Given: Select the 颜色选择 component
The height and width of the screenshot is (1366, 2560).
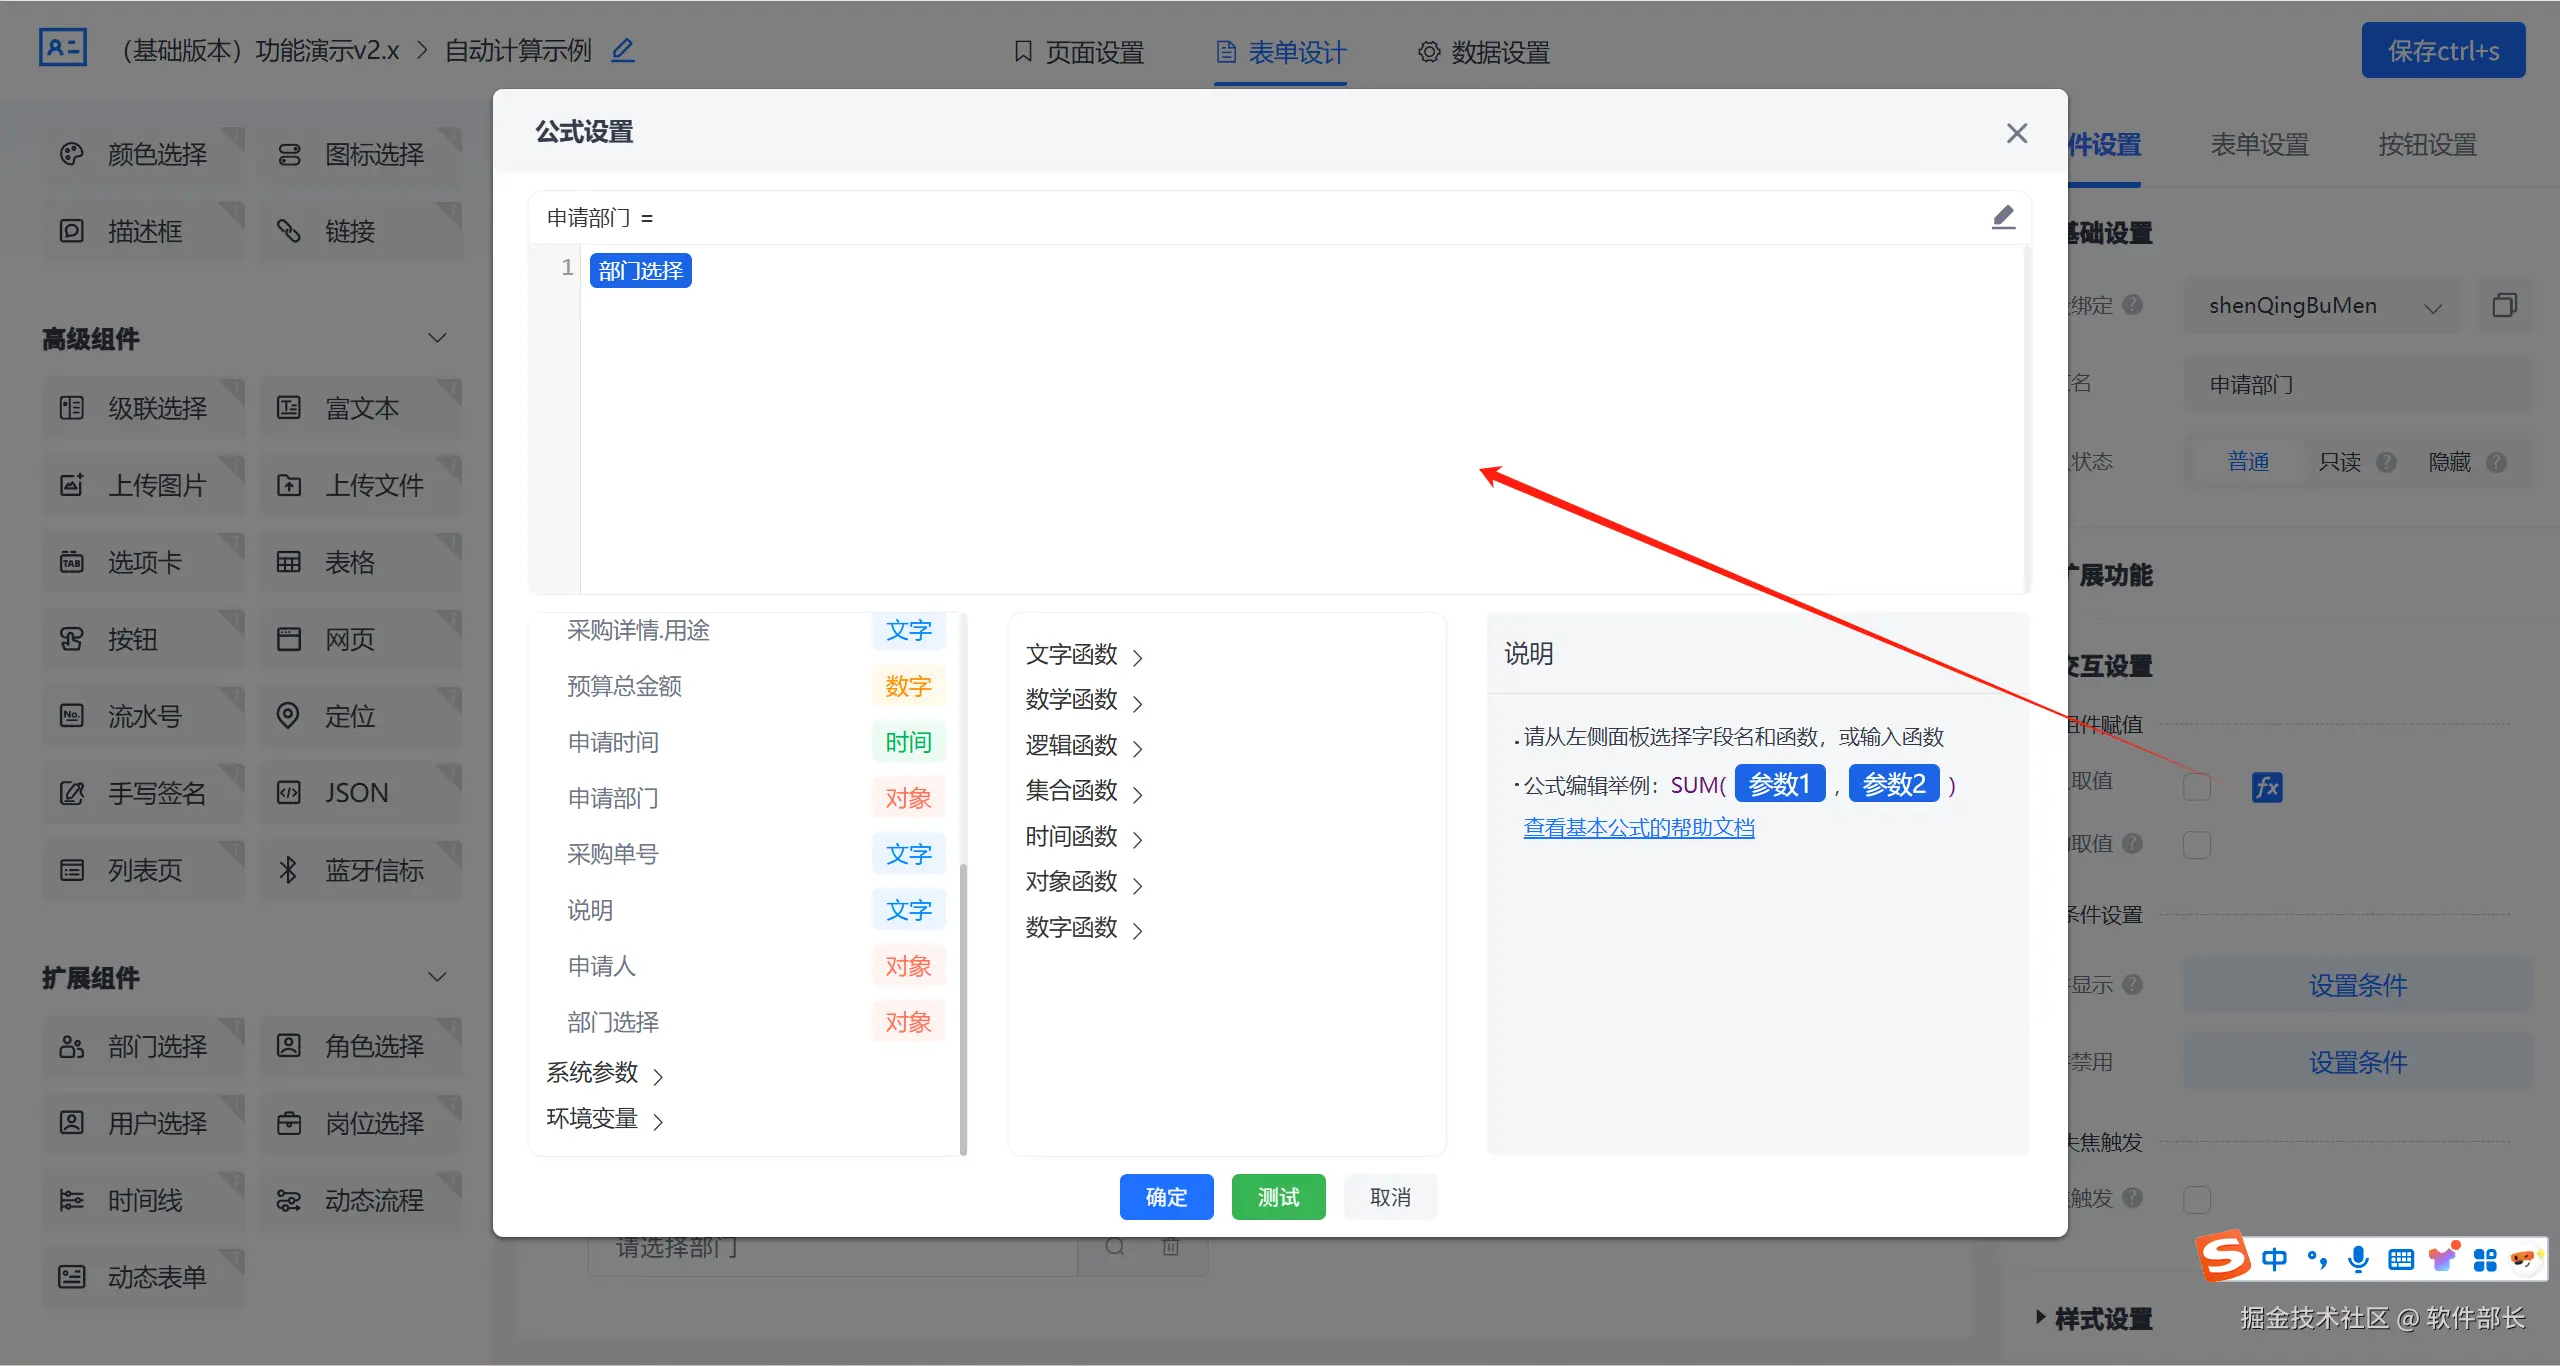Looking at the screenshot, I should coord(143,154).
